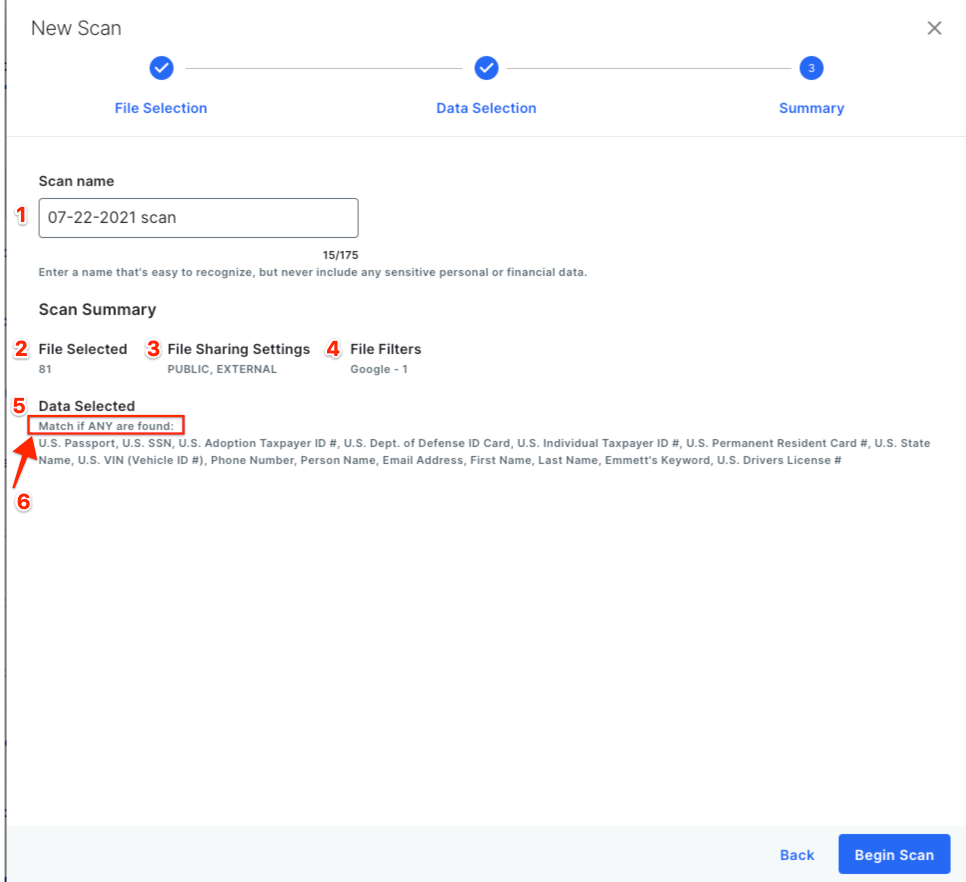Click the Begin Scan button
This screenshot has width=966, height=882.
tap(894, 854)
